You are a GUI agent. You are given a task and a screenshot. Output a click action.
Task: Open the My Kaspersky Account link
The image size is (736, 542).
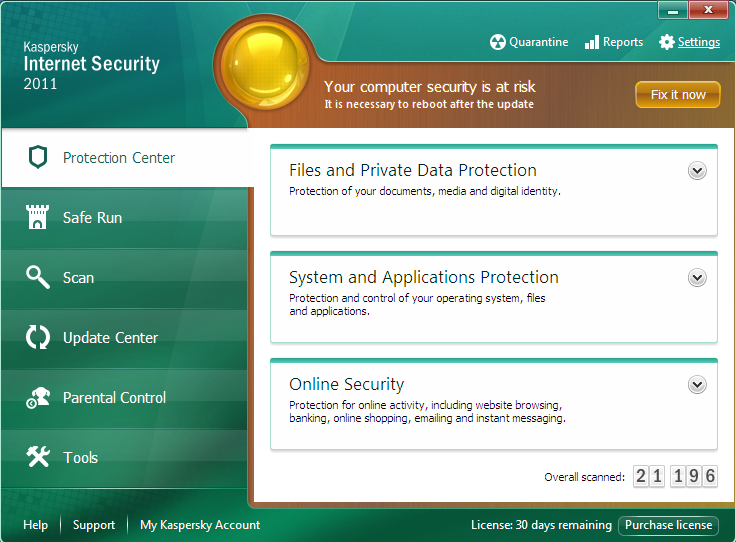200,525
